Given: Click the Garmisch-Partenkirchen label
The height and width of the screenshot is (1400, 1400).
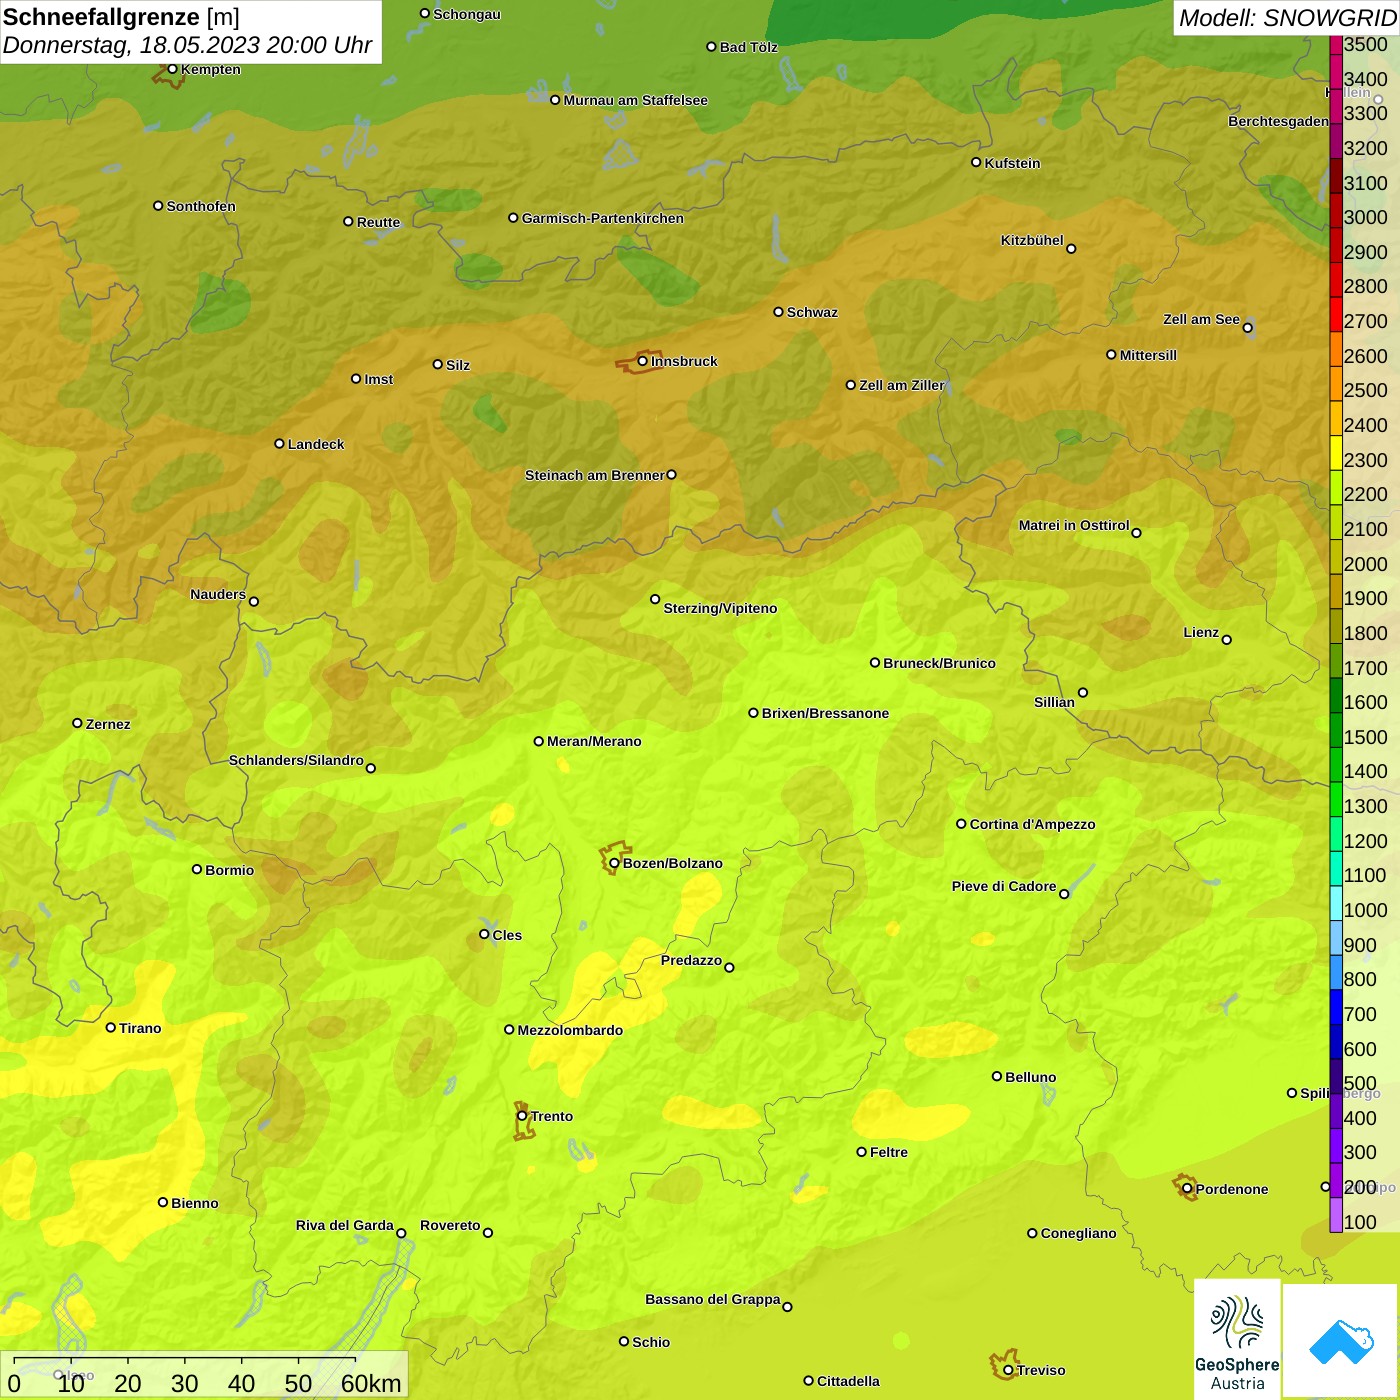Looking at the screenshot, I should click(x=603, y=218).
